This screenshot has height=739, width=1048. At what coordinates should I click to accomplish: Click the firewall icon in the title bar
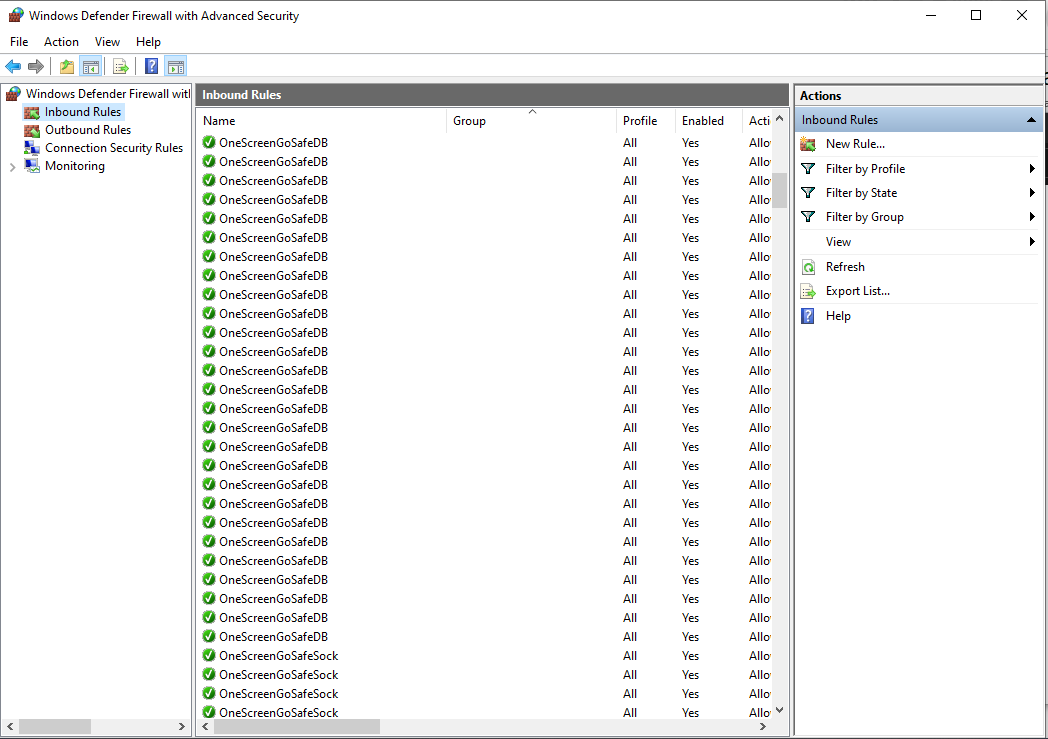pos(16,15)
